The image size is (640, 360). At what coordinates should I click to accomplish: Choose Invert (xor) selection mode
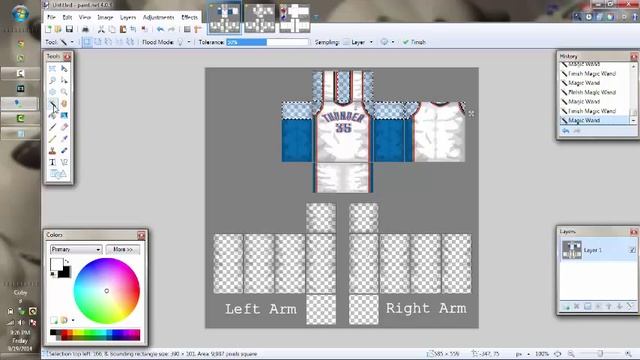[130, 42]
